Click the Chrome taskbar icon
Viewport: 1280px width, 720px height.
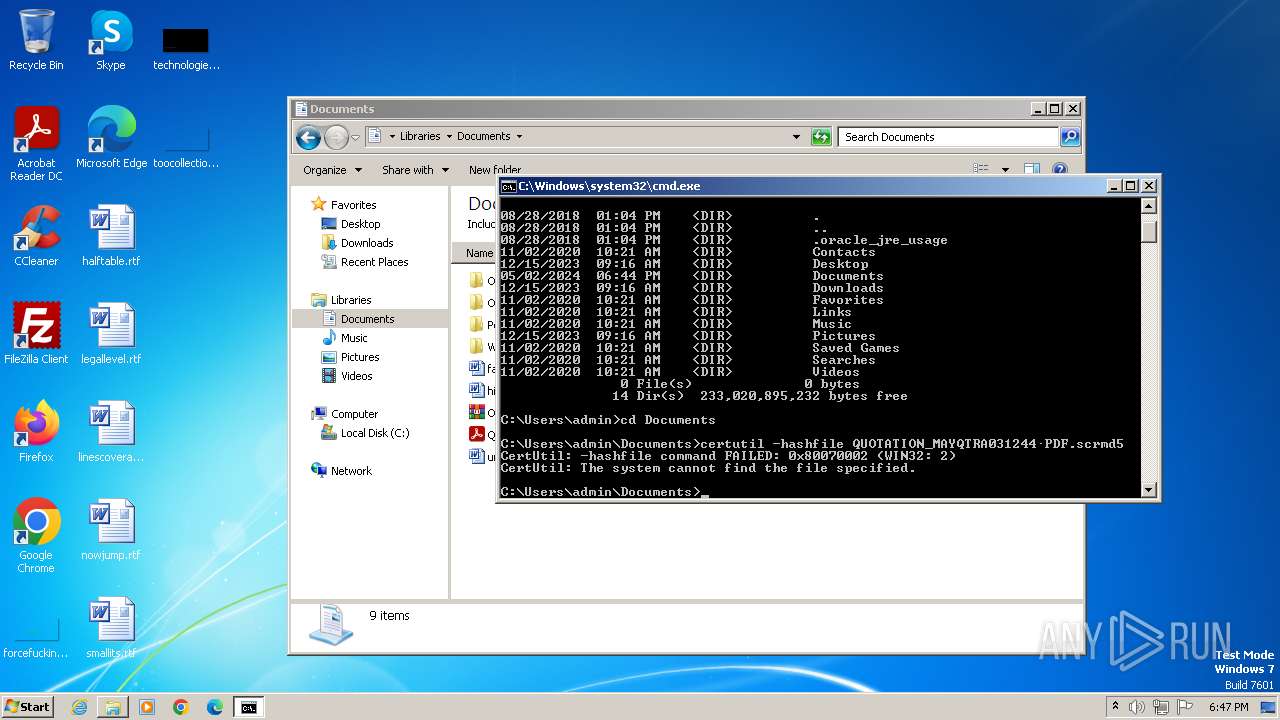pyautogui.click(x=181, y=707)
